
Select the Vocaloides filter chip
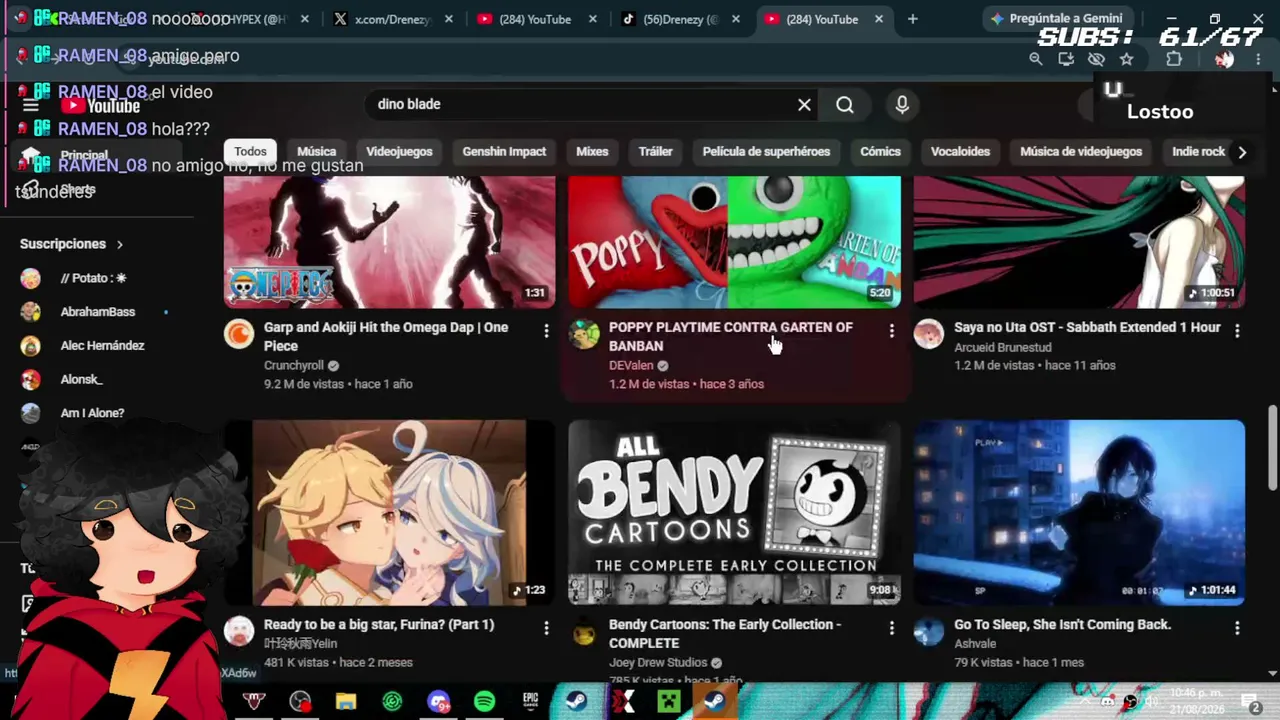tap(961, 152)
